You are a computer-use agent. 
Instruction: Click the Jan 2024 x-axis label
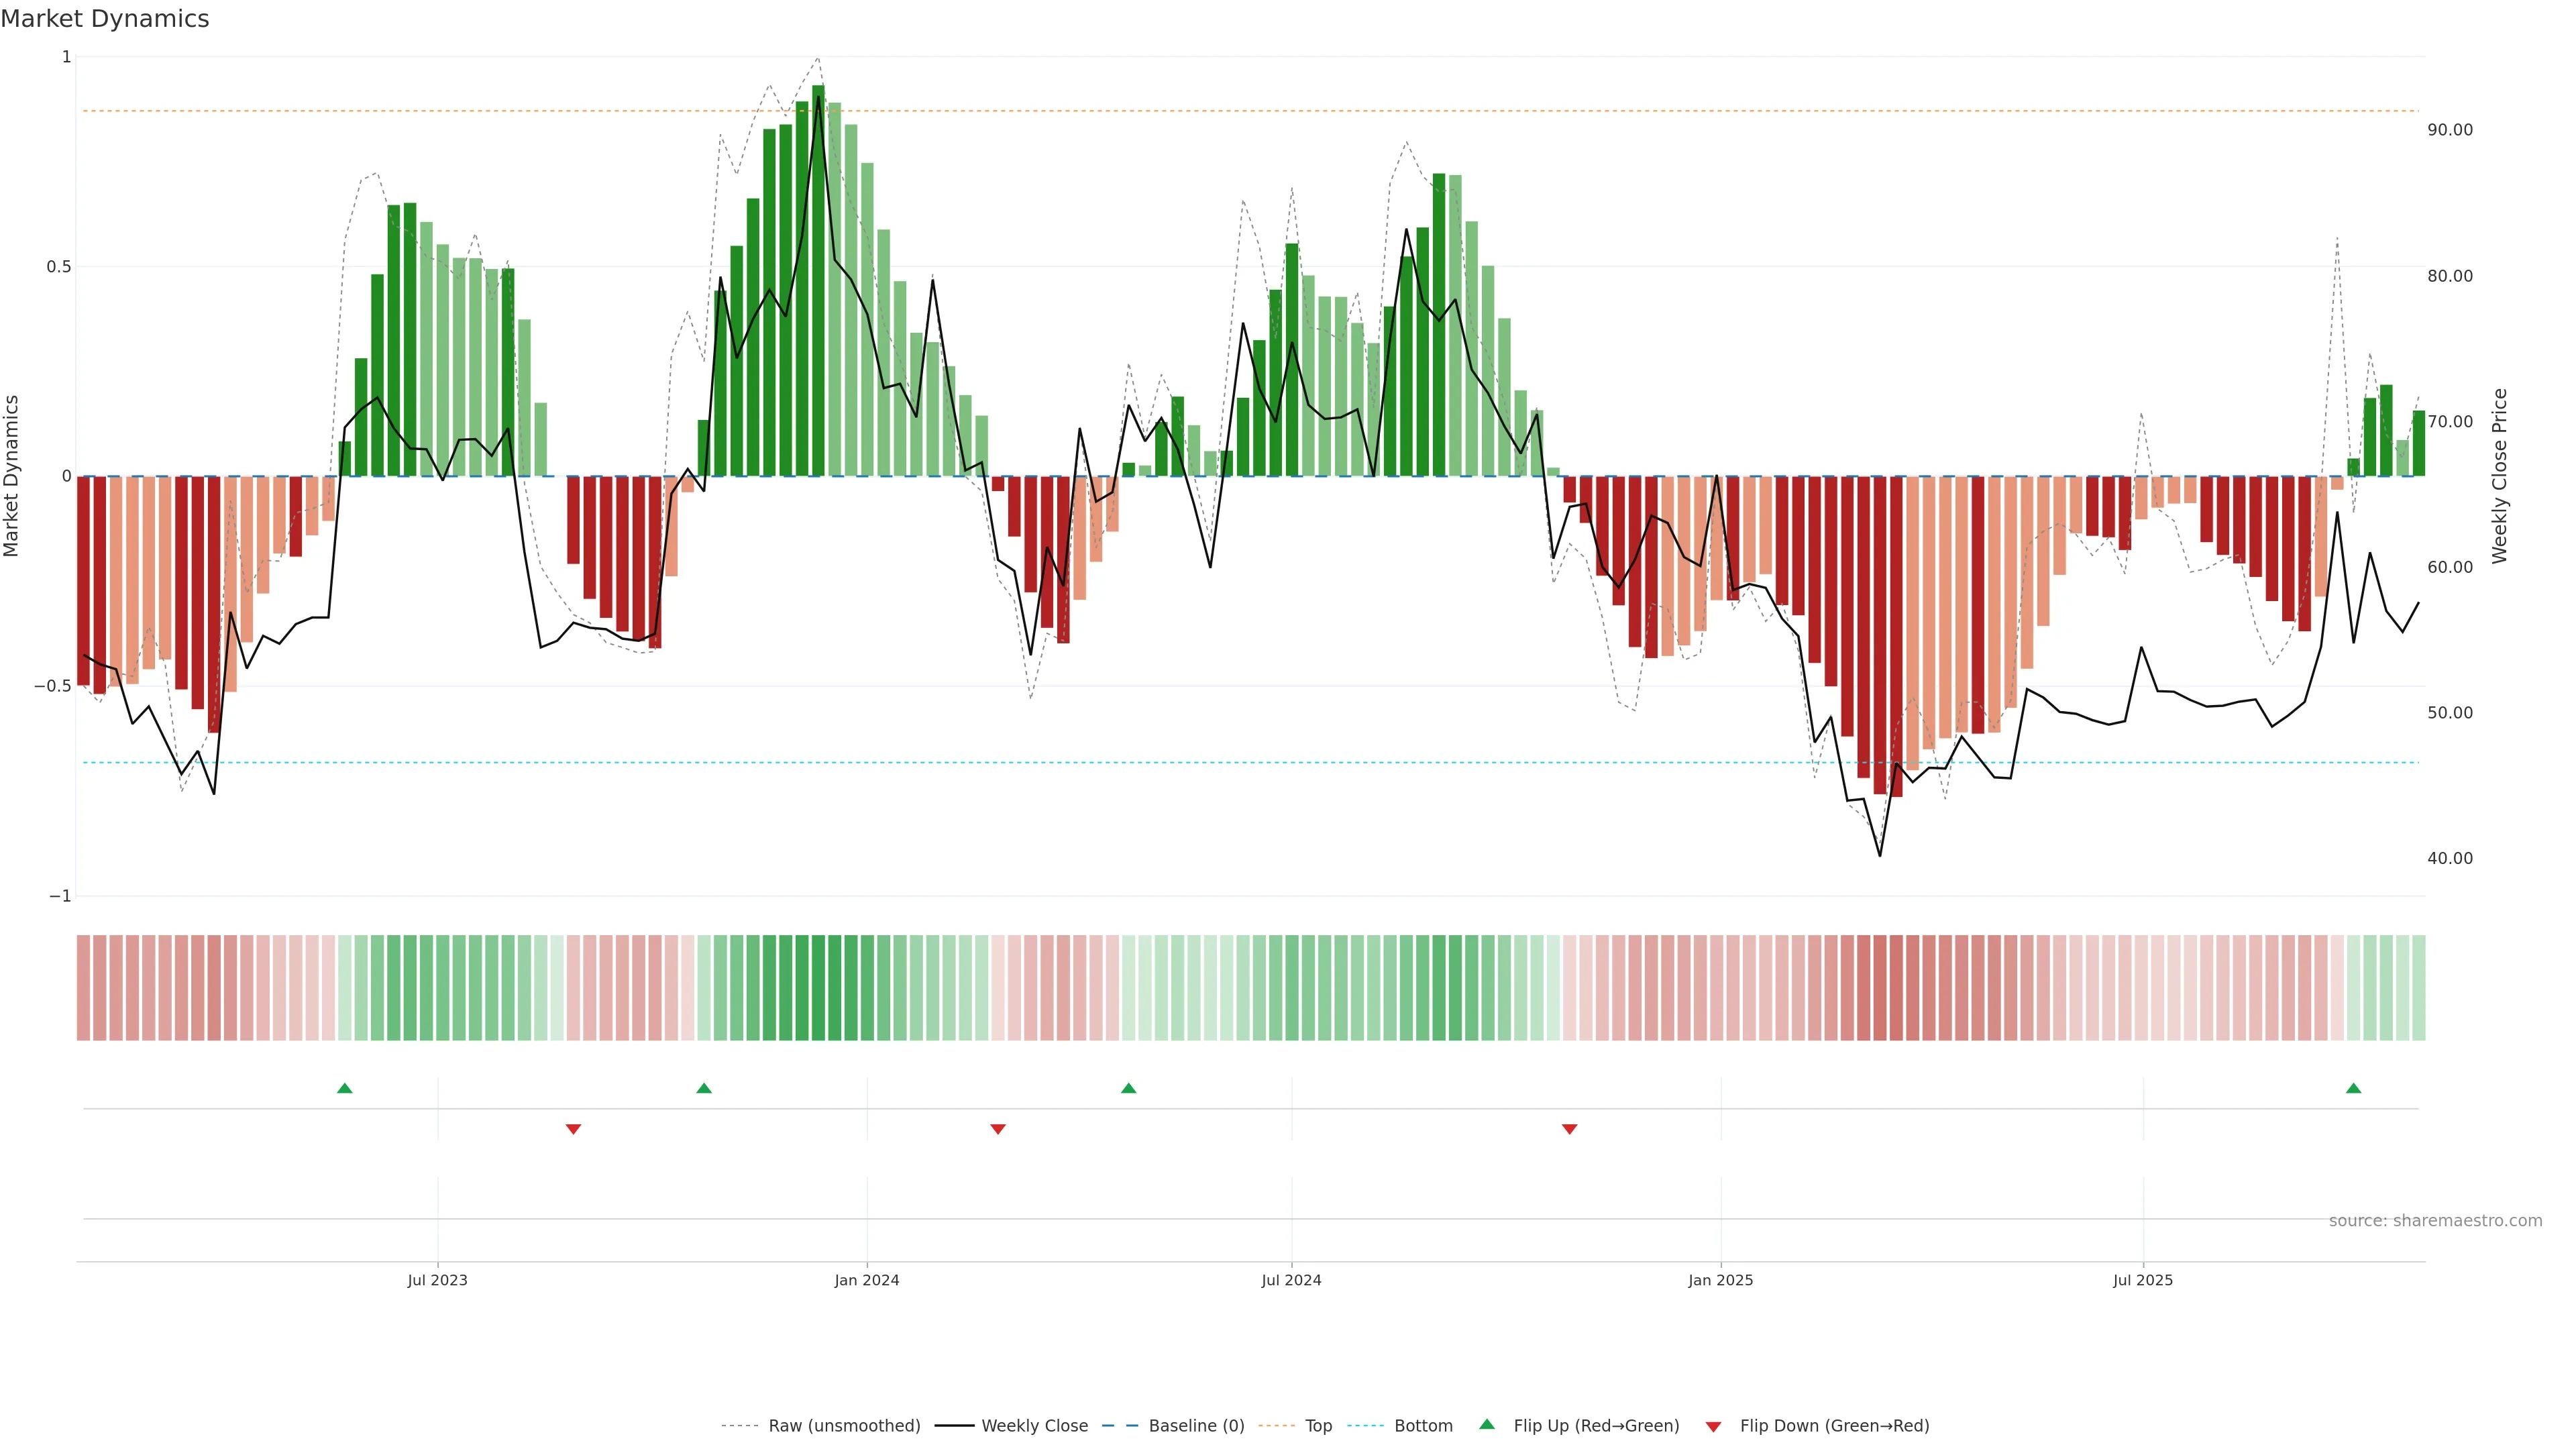point(867,1280)
